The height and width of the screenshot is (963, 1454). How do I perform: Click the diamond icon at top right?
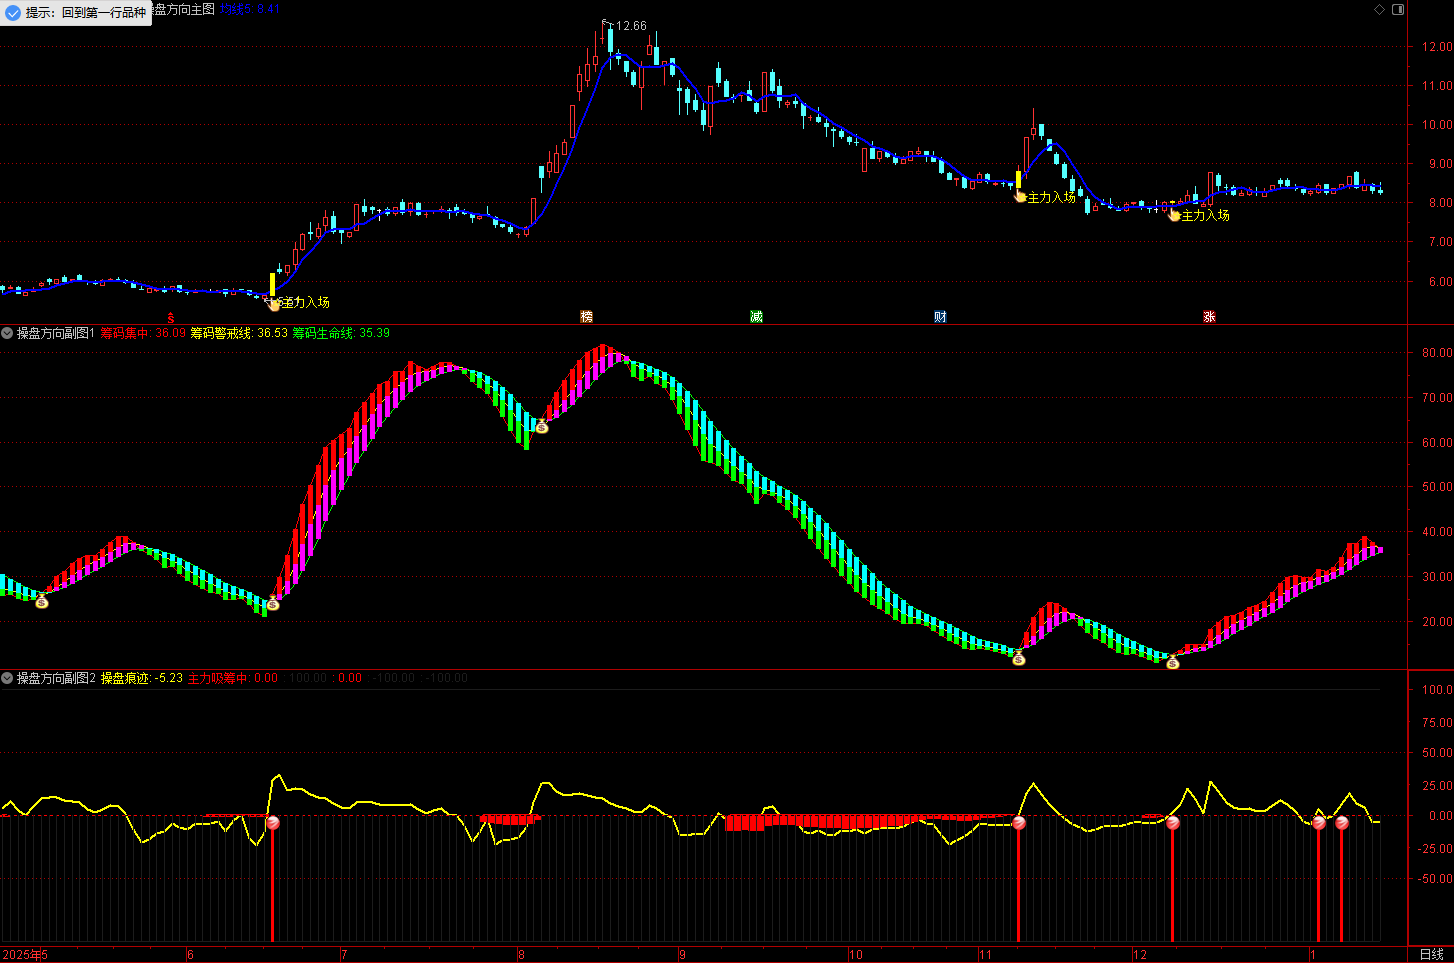(1379, 10)
